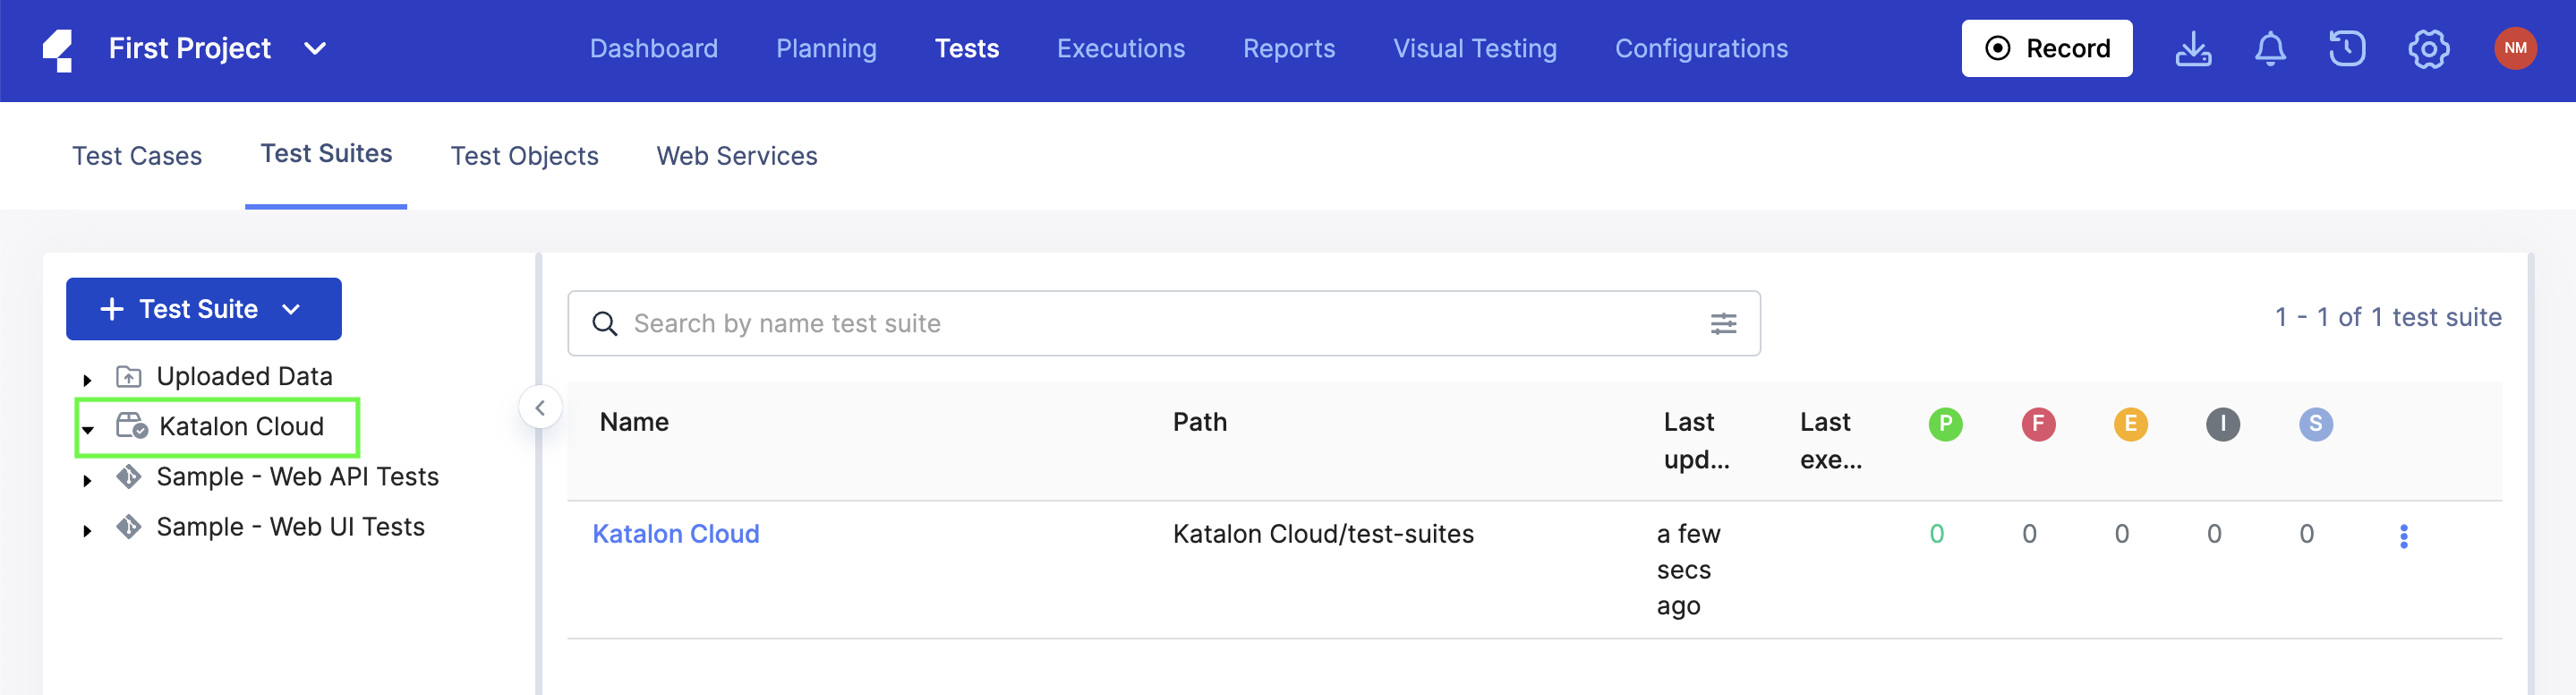The image size is (2576, 695).
Task: Switch to the Test Suites tab
Action: tap(326, 154)
